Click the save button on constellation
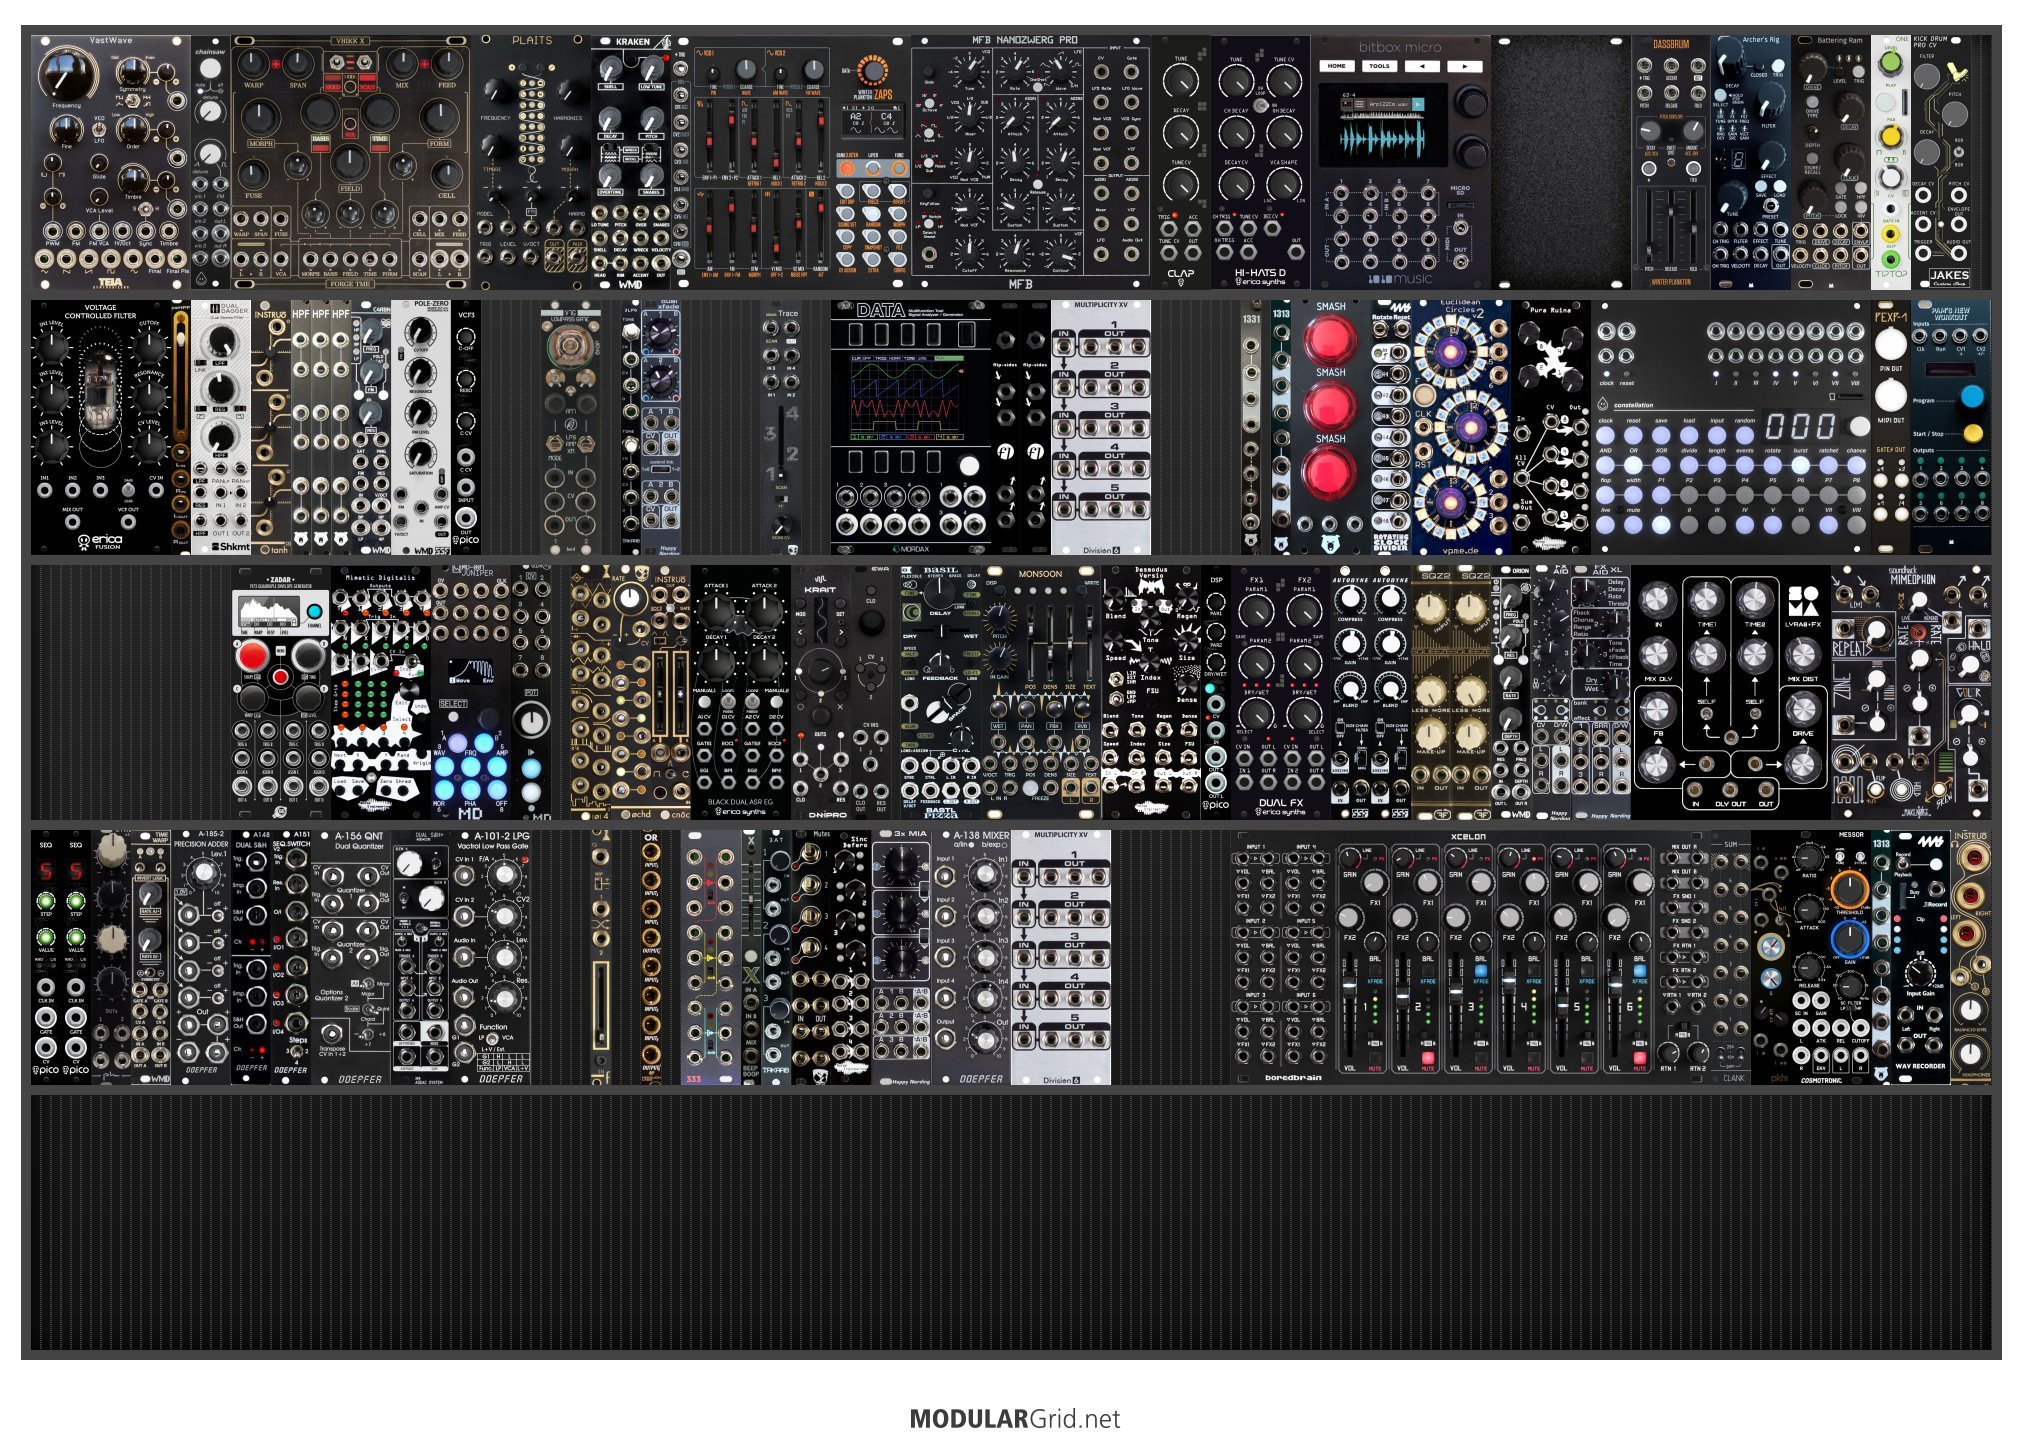2032x1440 pixels. (1661, 436)
